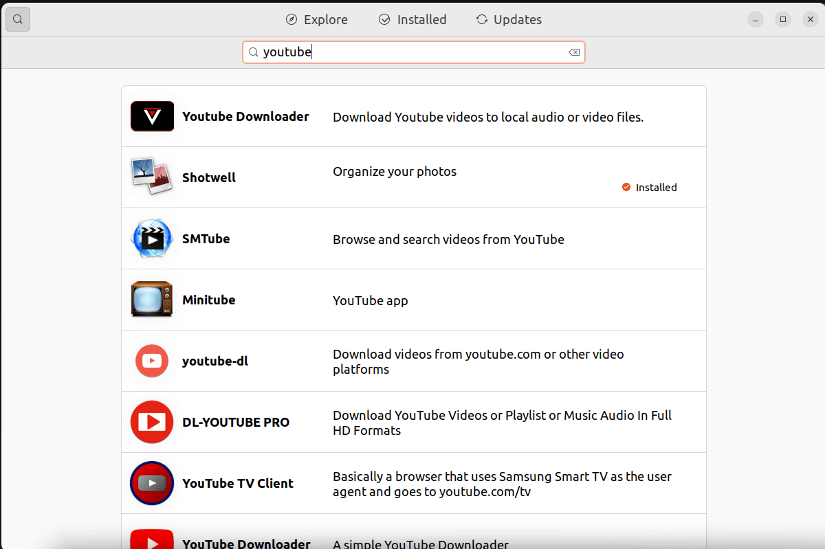This screenshot has height=549, width=825.
Task: Open the Explore tab
Action: [316, 19]
